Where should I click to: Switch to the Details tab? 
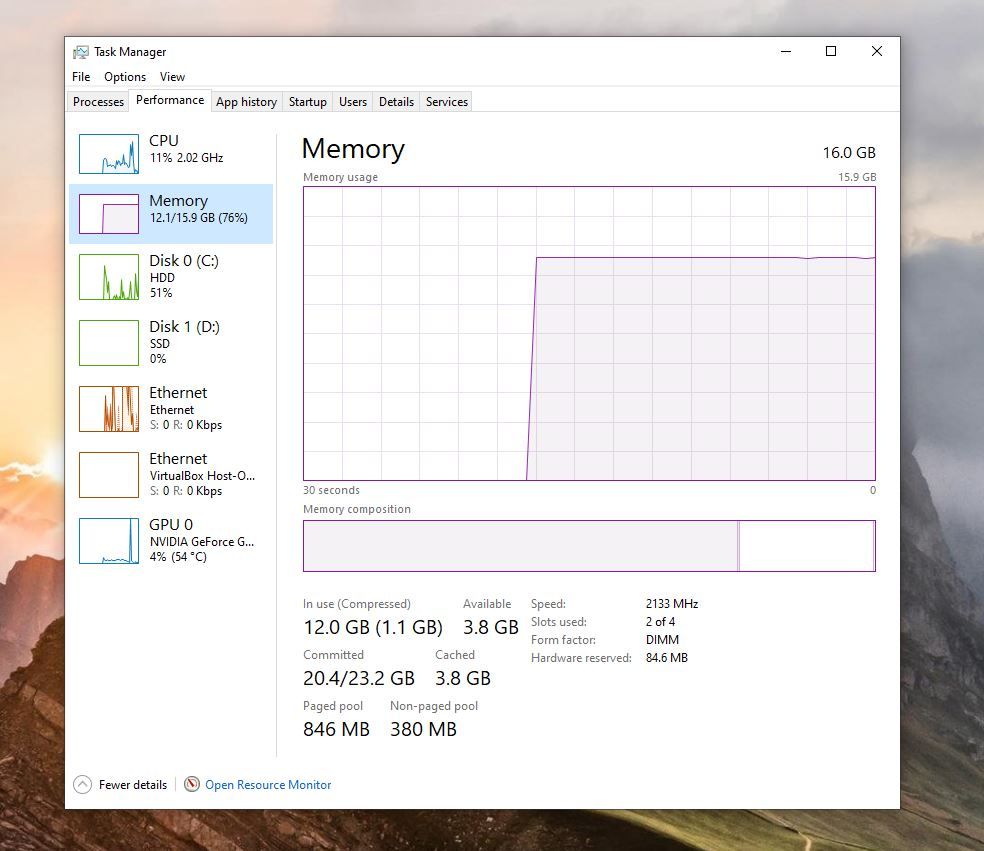396,101
